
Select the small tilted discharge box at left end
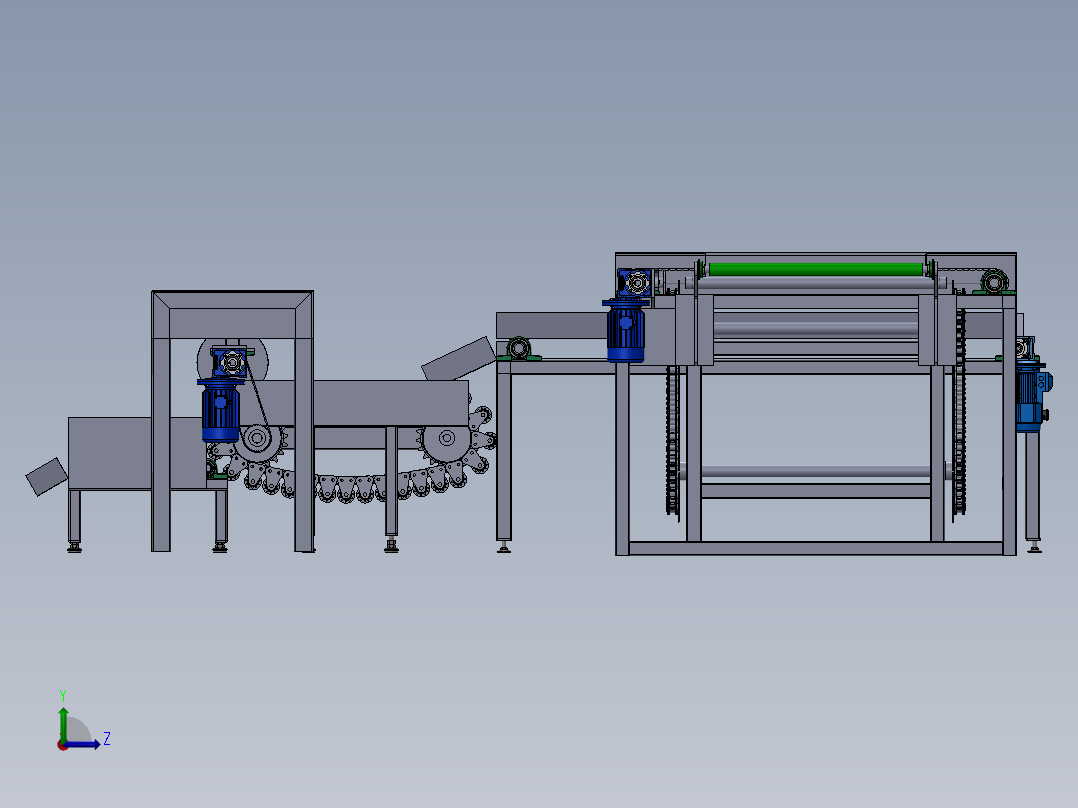coord(47,476)
